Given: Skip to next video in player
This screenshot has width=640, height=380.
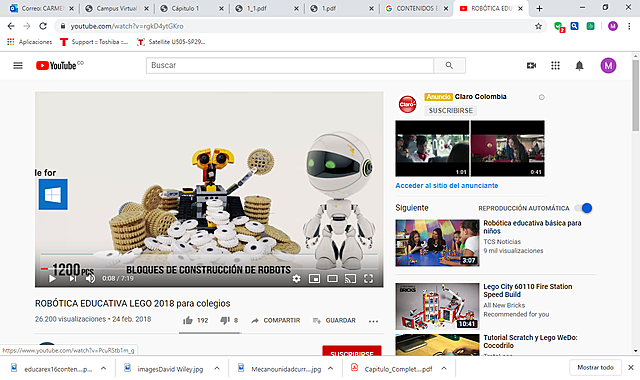Looking at the screenshot, I should [x=73, y=278].
